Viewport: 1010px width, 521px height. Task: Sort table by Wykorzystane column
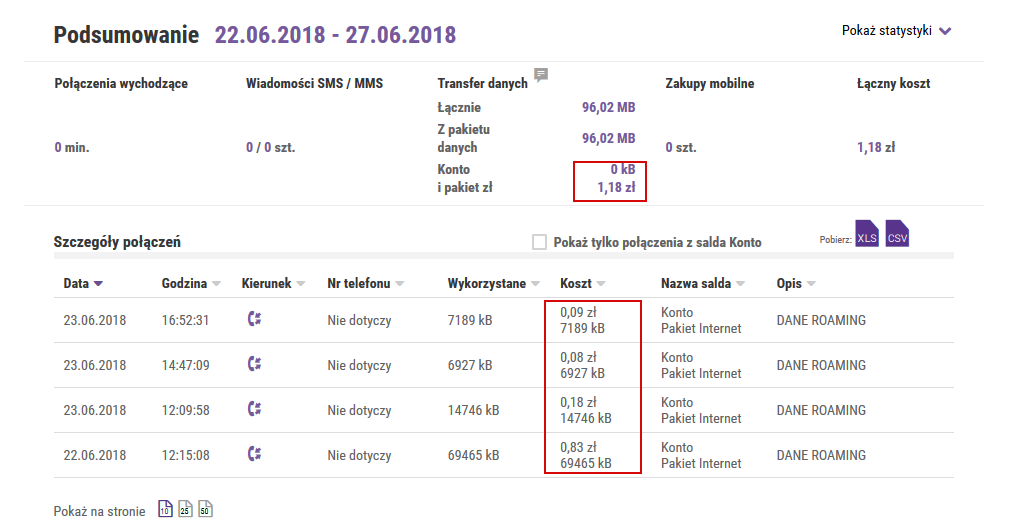pyautogui.click(x=493, y=283)
